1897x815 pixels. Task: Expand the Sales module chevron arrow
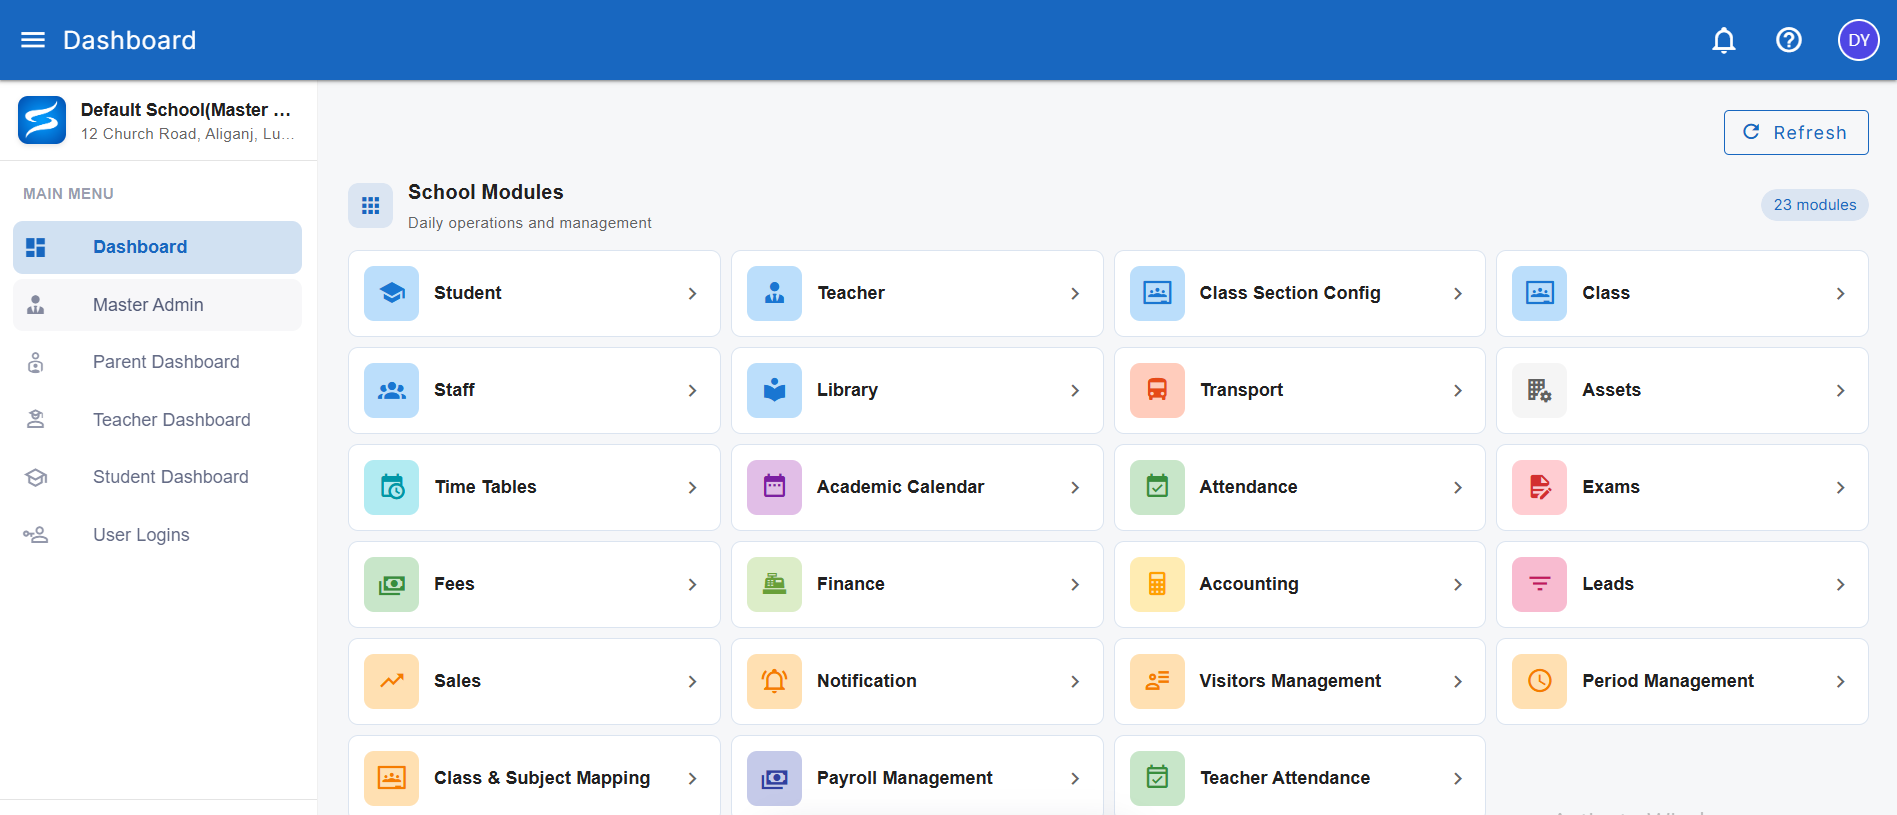click(692, 681)
